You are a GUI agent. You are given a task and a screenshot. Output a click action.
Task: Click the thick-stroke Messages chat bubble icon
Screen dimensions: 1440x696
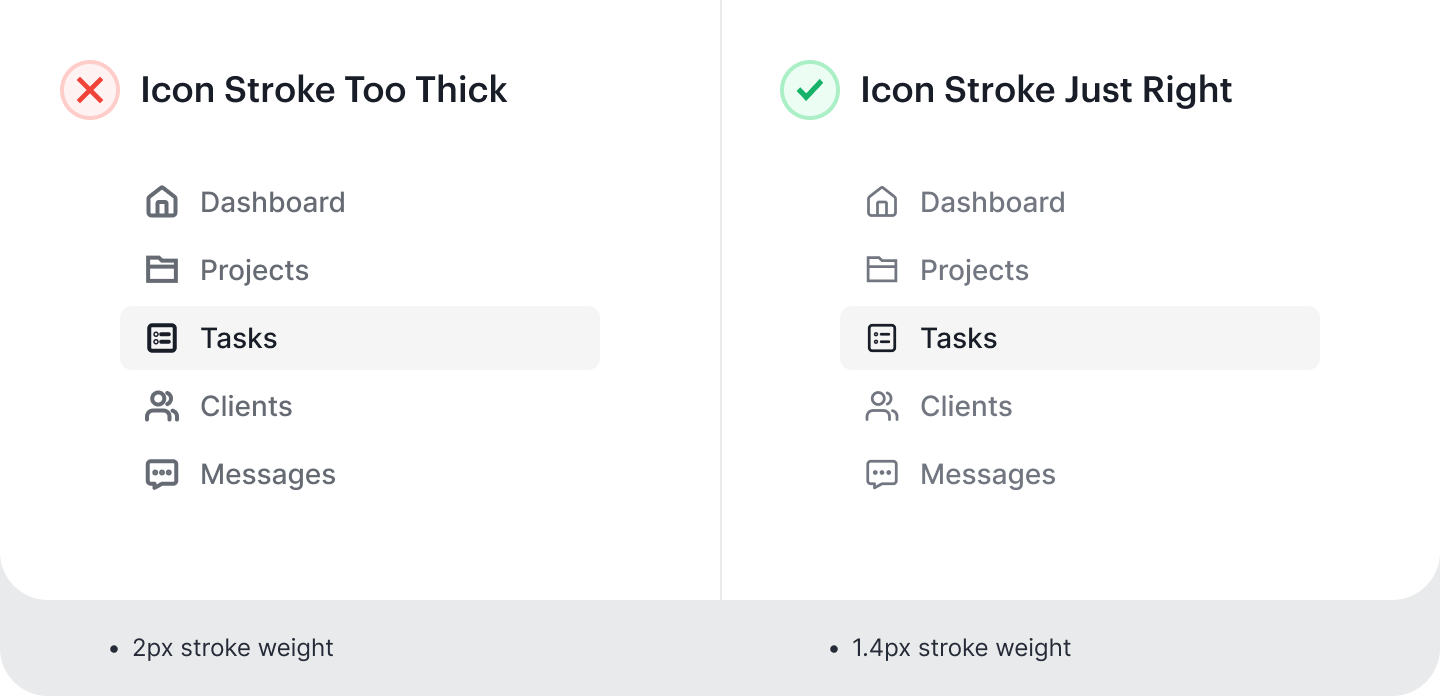[x=162, y=474]
